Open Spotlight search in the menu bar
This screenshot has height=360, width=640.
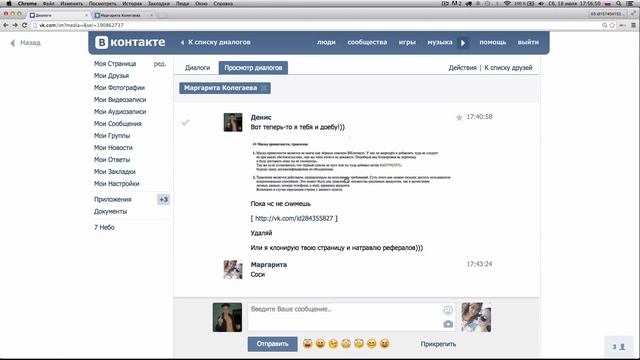(619, 3)
